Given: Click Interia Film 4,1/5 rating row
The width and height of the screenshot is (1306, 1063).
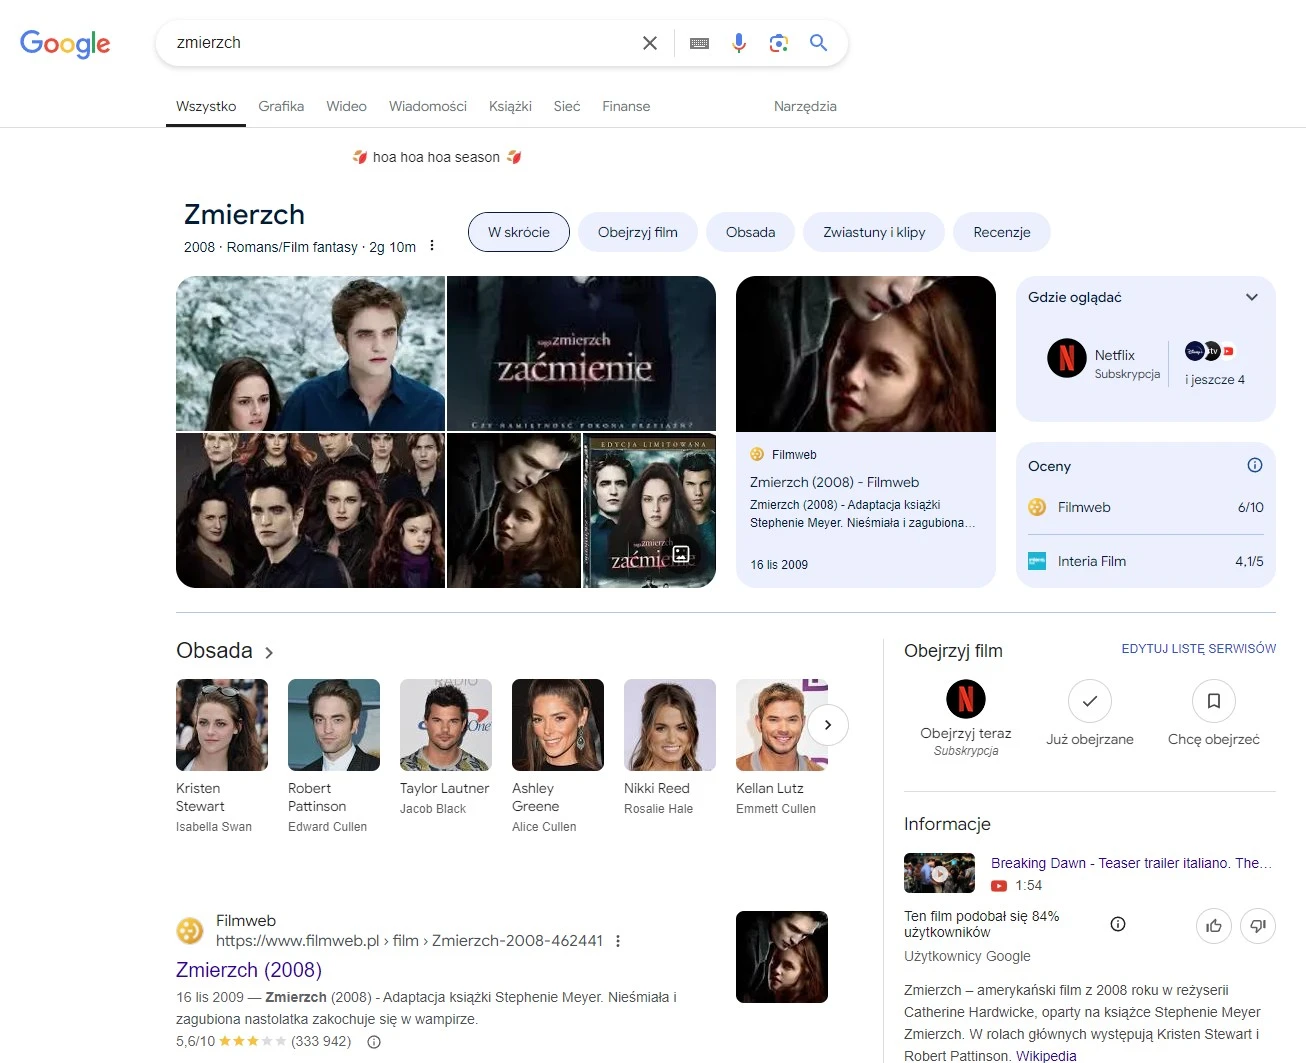Looking at the screenshot, I should coord(1146,561).
